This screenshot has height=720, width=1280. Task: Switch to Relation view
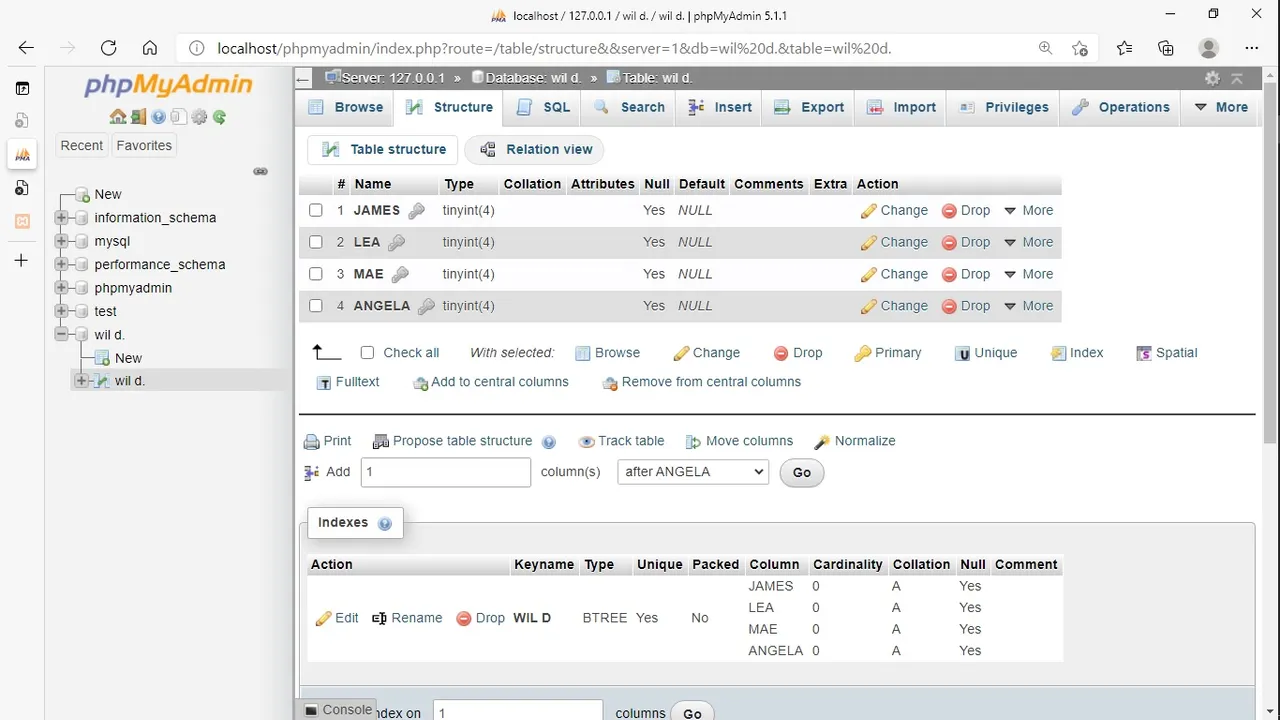[x=535, y=150]
